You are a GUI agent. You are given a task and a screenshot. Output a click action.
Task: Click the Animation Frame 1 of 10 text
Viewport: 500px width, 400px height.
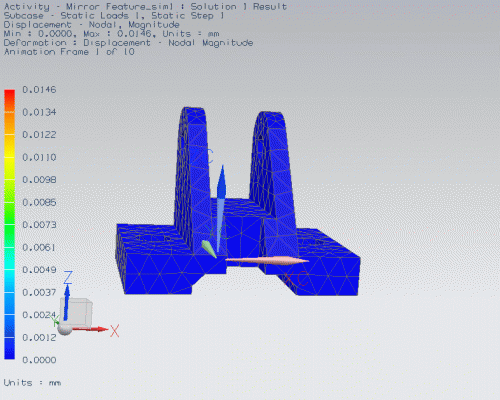(x=69, y=52)
